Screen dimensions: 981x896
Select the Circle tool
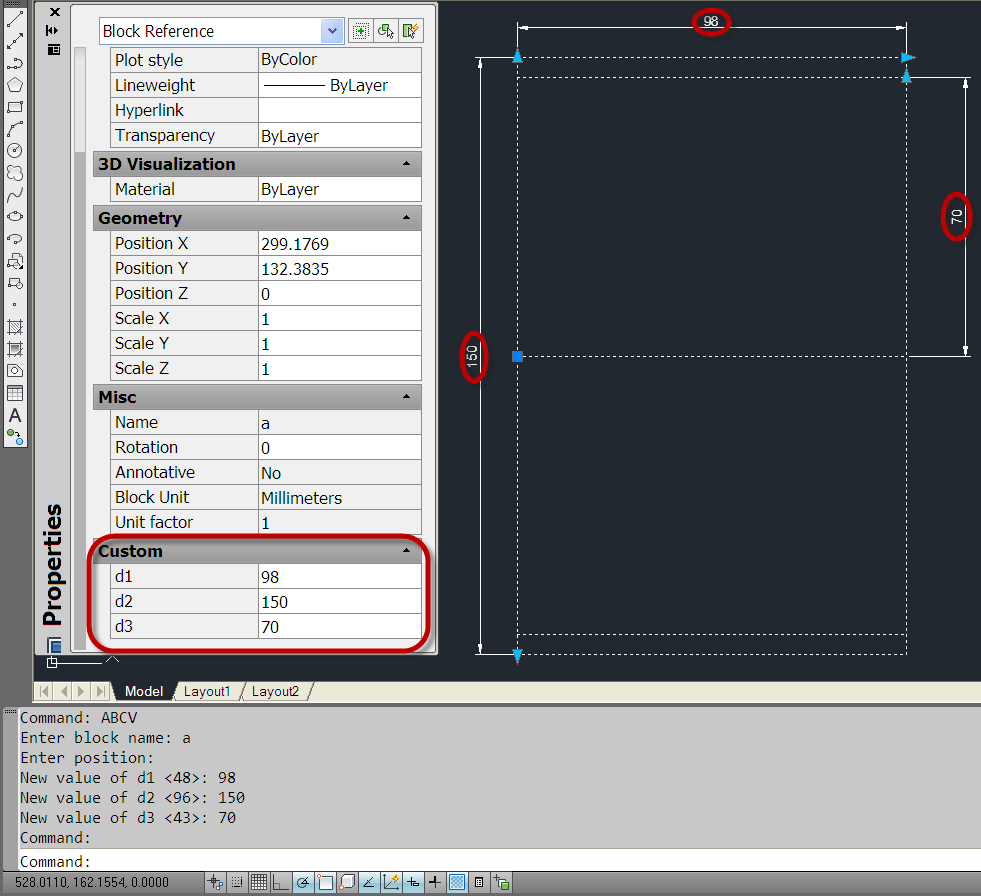click(14, 151)
